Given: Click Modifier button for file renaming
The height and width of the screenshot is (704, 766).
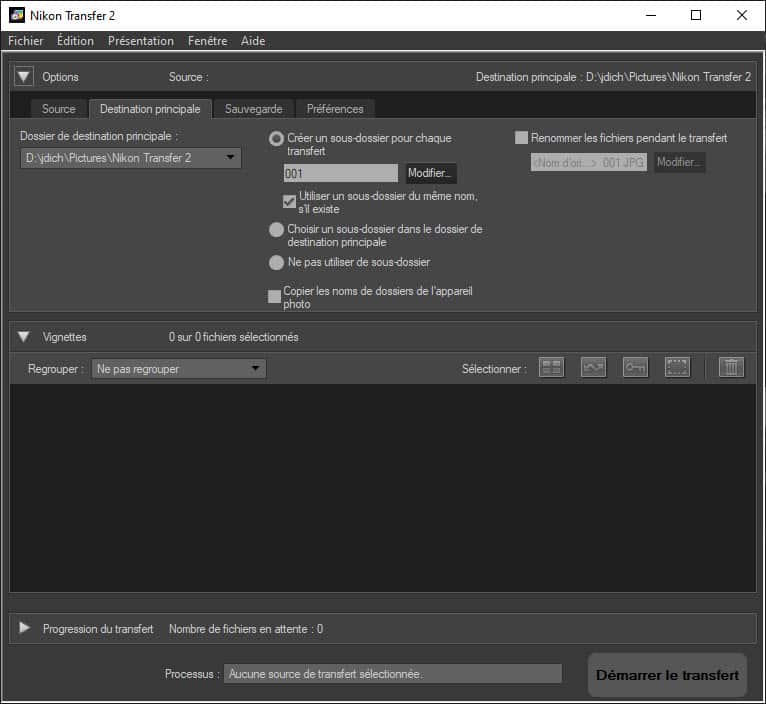Looking at the screenshot, I should coord(679,162).
